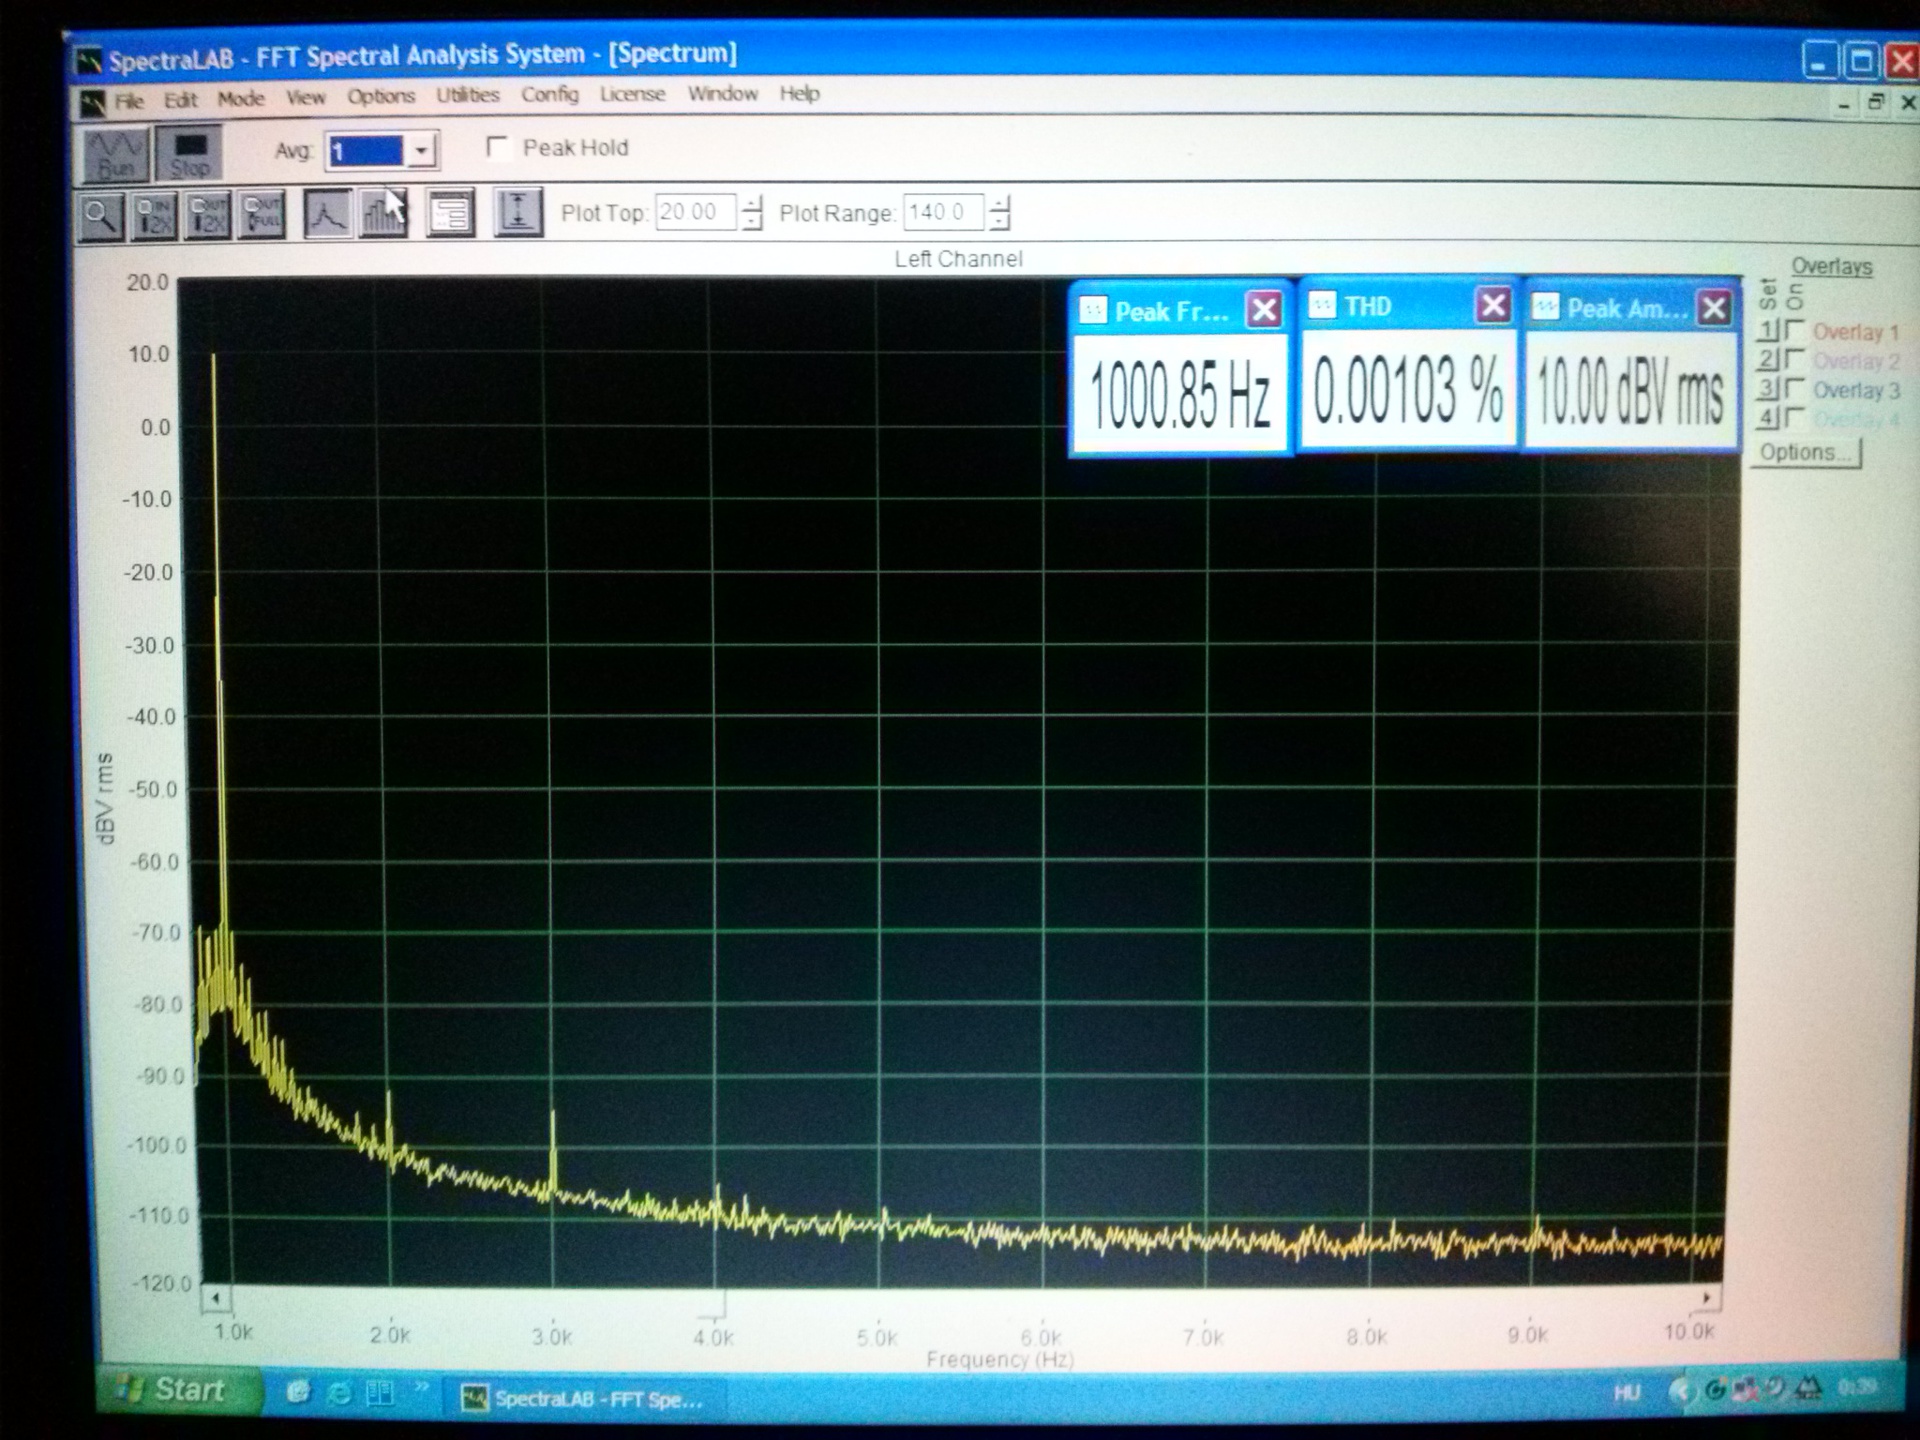Click the Zoom Out Full icon

coord(262,214)
